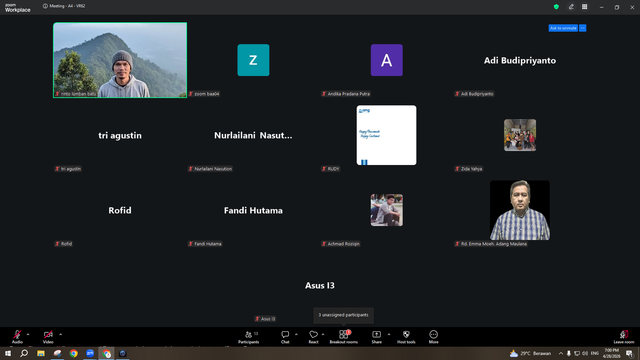The image size is (640, 360).
Task: View the green encryption shield icon
Action: pos(556,7)
